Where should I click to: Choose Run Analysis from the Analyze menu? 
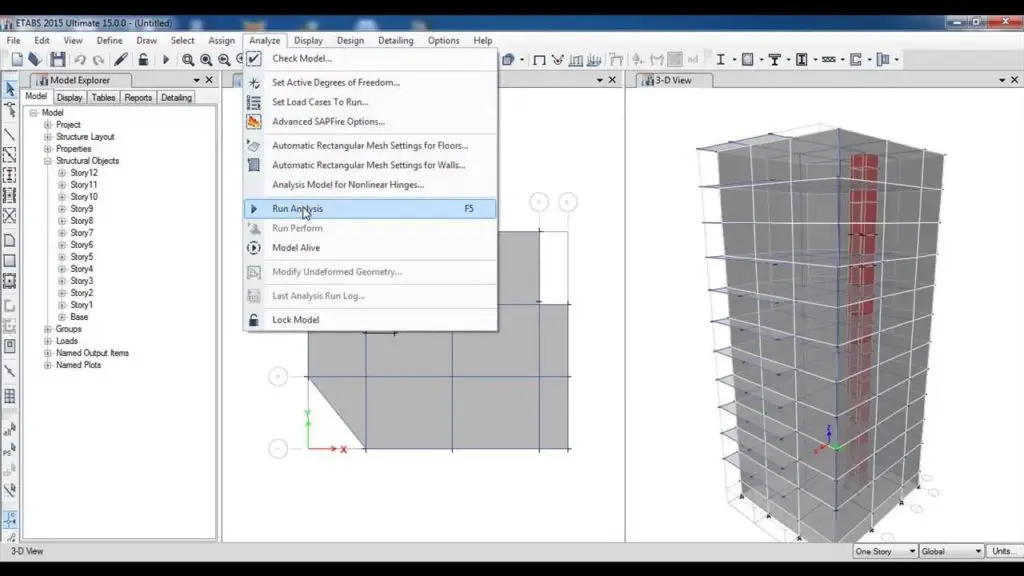pos(297,209)
